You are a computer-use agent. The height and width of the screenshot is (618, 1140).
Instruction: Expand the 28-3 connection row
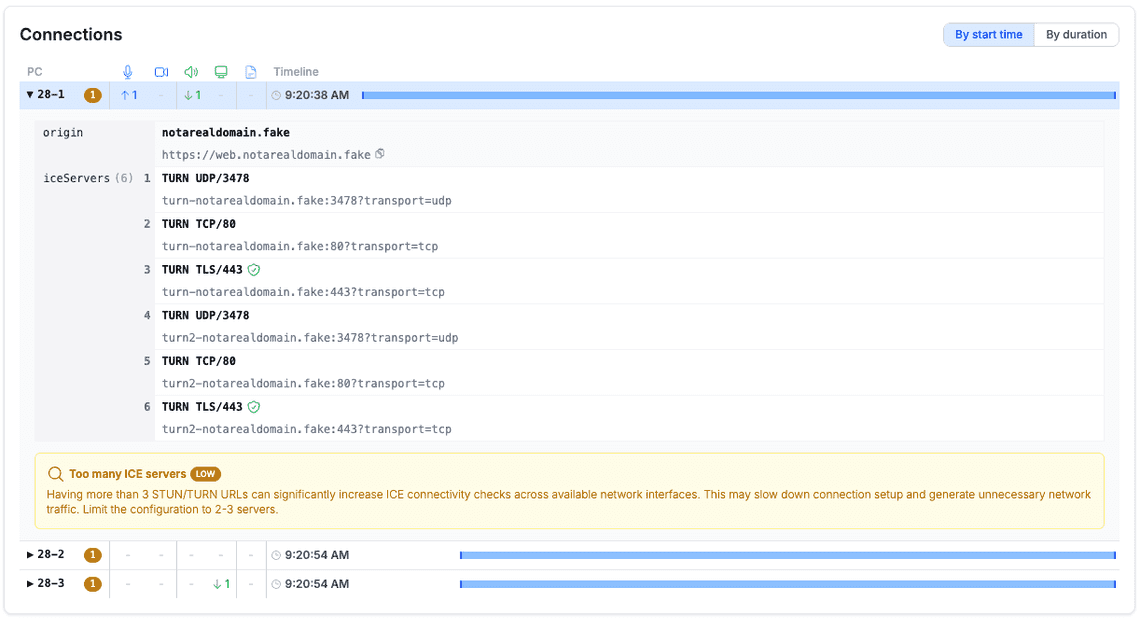click(x=30, y=584)
